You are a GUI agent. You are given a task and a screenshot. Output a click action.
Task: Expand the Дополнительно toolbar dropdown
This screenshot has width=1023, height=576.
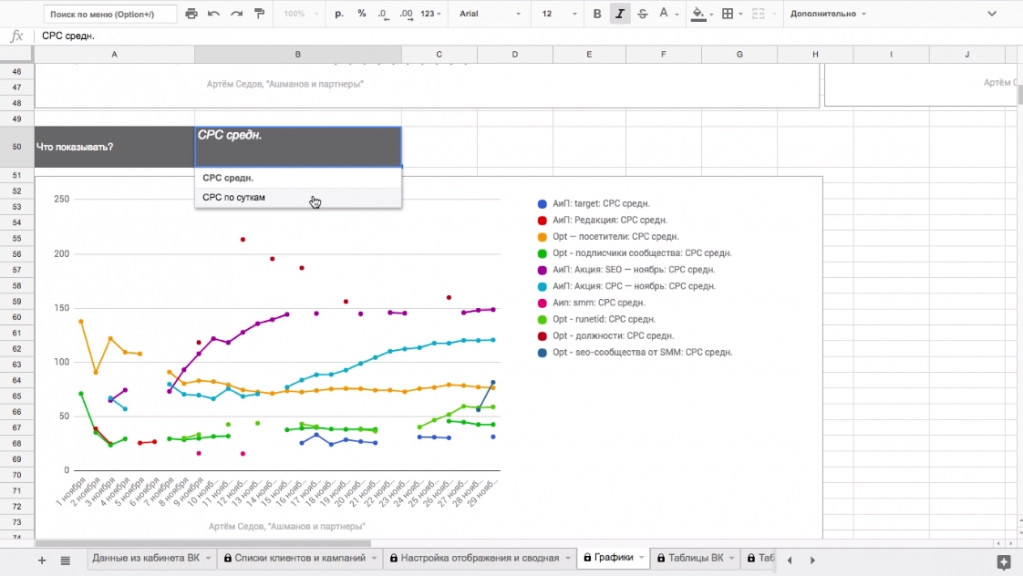click(828, 14)
